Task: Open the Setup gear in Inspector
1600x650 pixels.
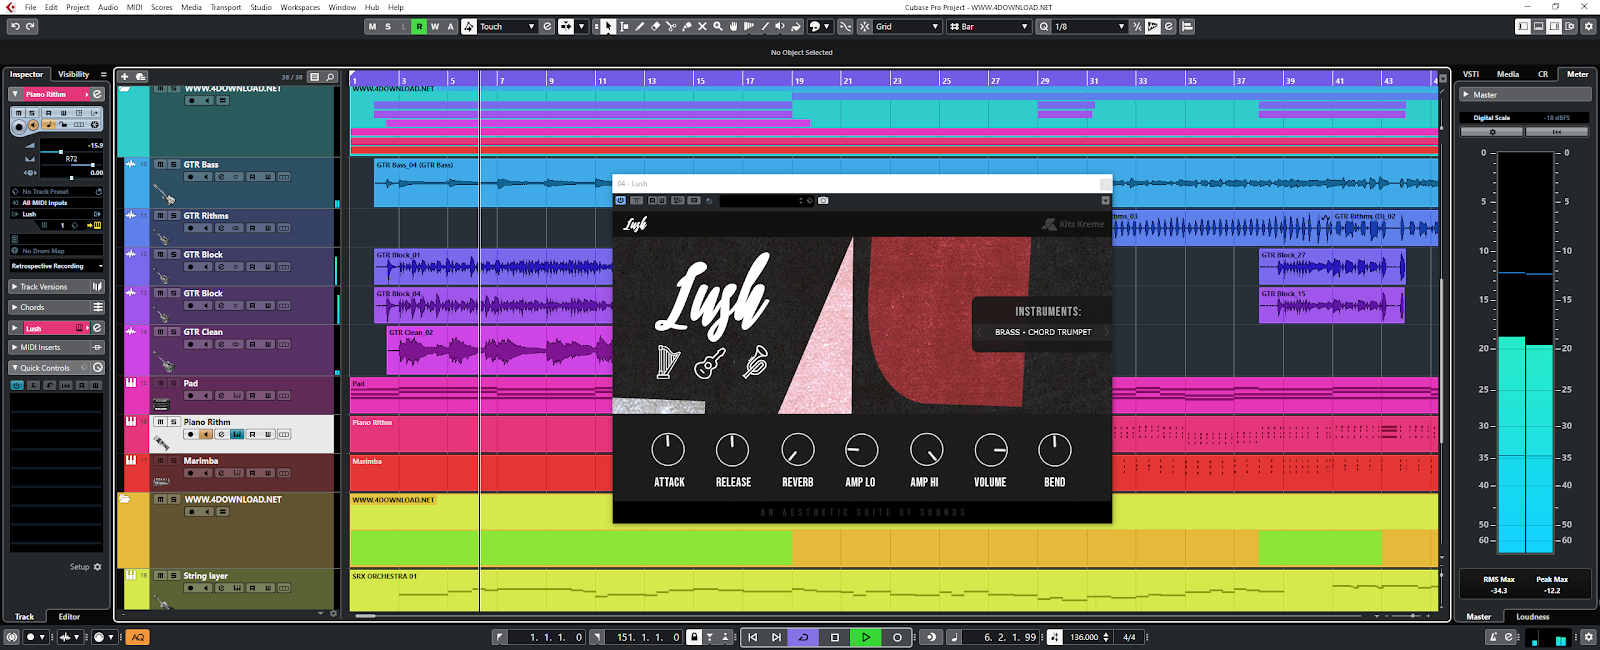Action: (x=97, y=567)
